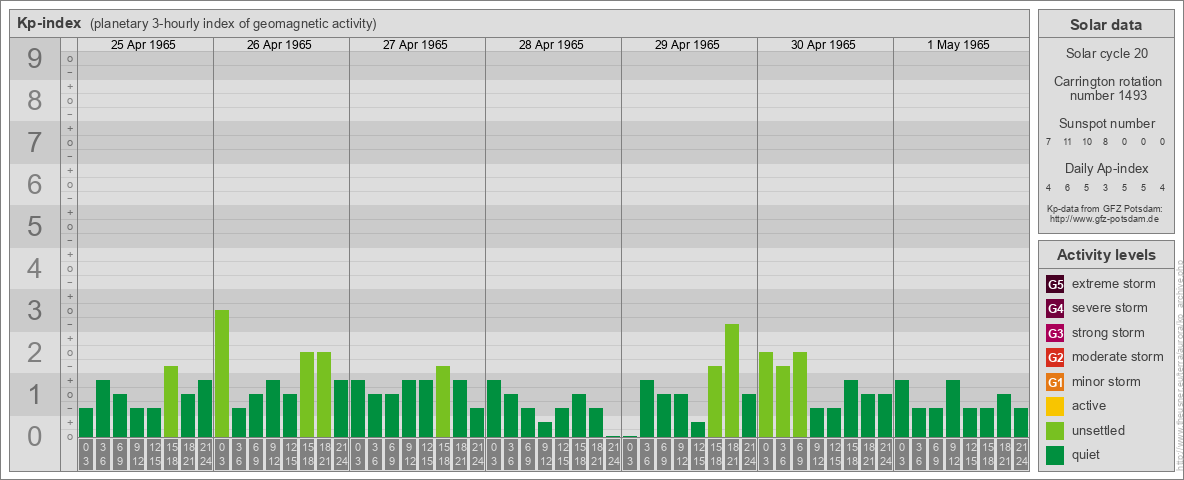Select the 27 Apr 1965 date header
Image resolution: width=1184 pixels, height=480 pixels.
point(415,45)
